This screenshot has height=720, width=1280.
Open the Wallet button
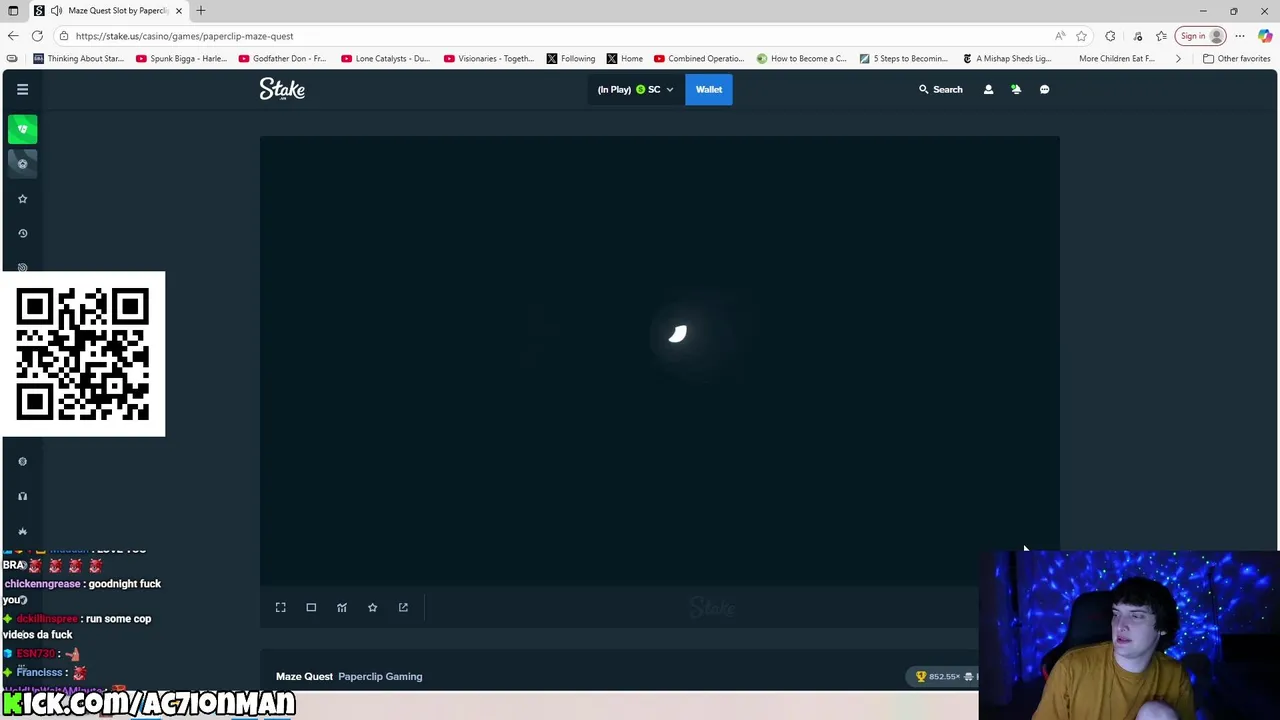[709, 89]
